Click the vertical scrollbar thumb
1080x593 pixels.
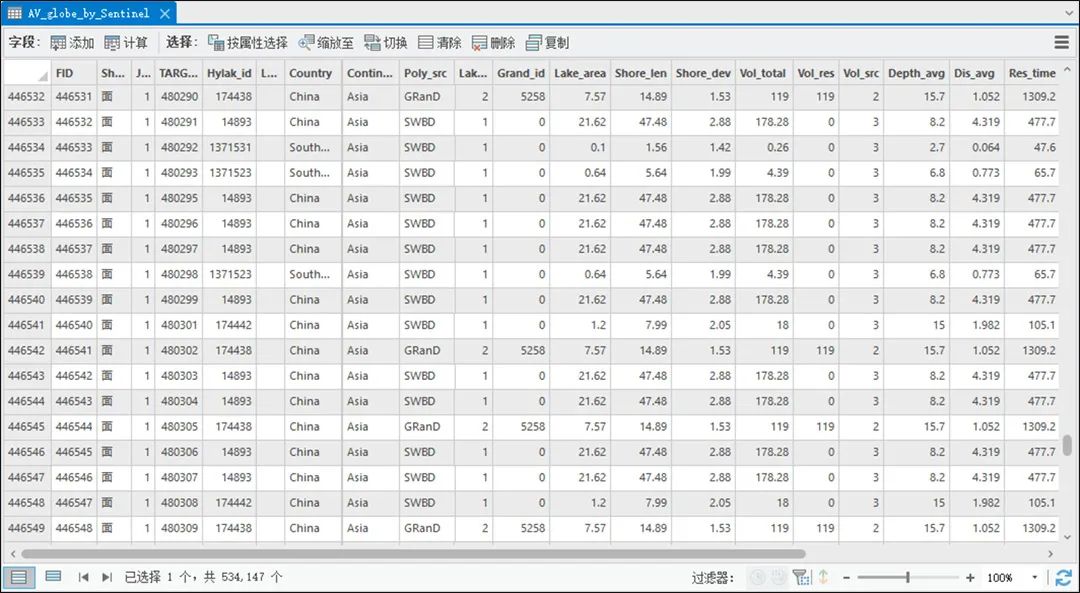(x=1068, y=445)
